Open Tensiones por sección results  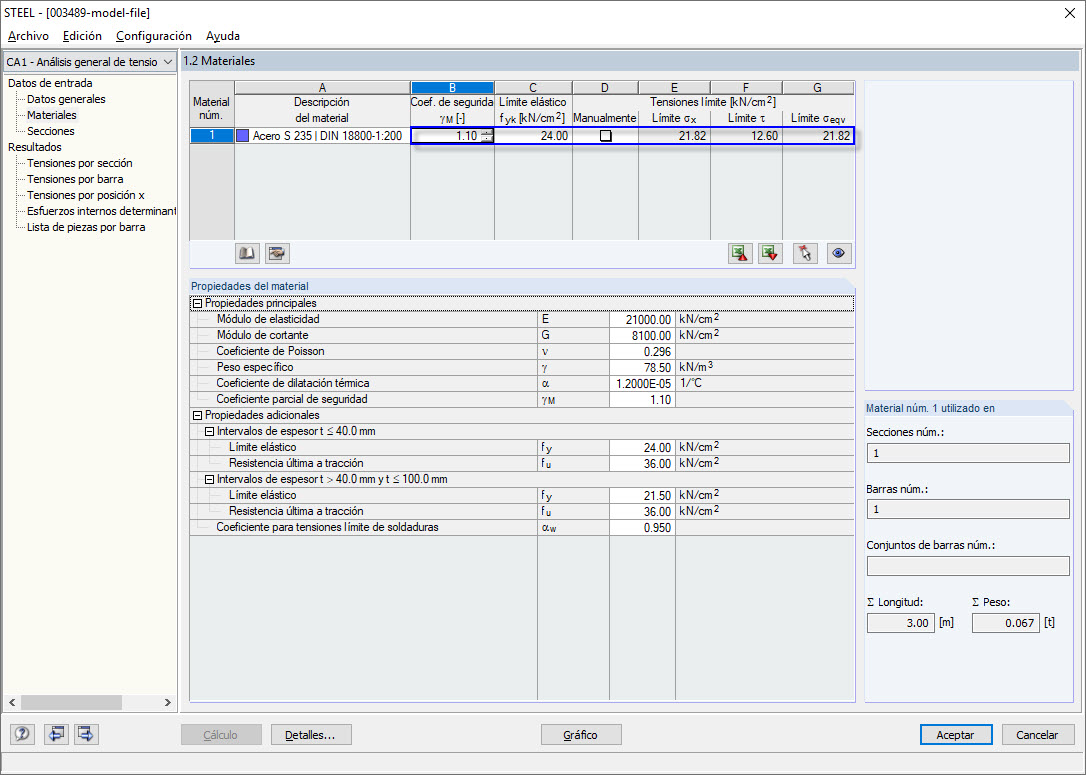tap(80, 163)
